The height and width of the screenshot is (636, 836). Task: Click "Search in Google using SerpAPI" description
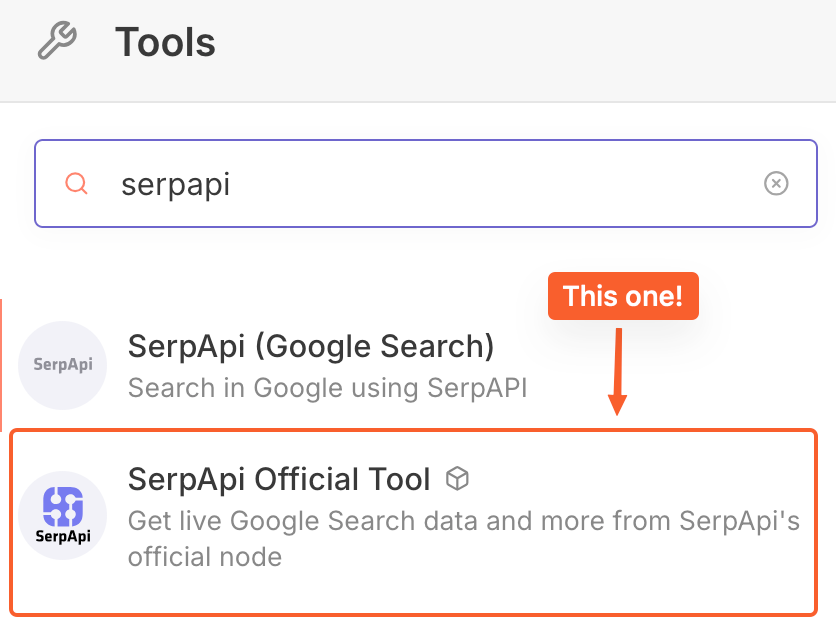point(327,387)
